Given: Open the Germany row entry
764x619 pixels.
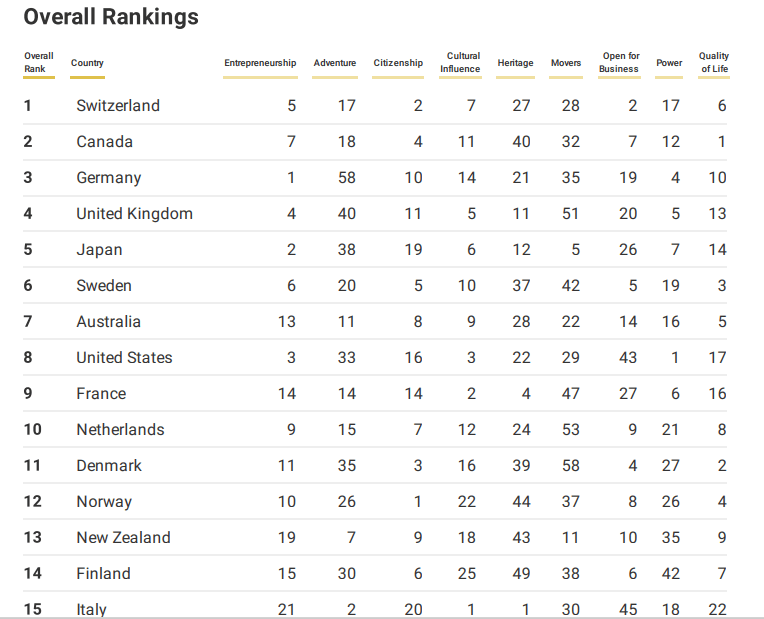Looking at the screenshot, I should point(109,178).
